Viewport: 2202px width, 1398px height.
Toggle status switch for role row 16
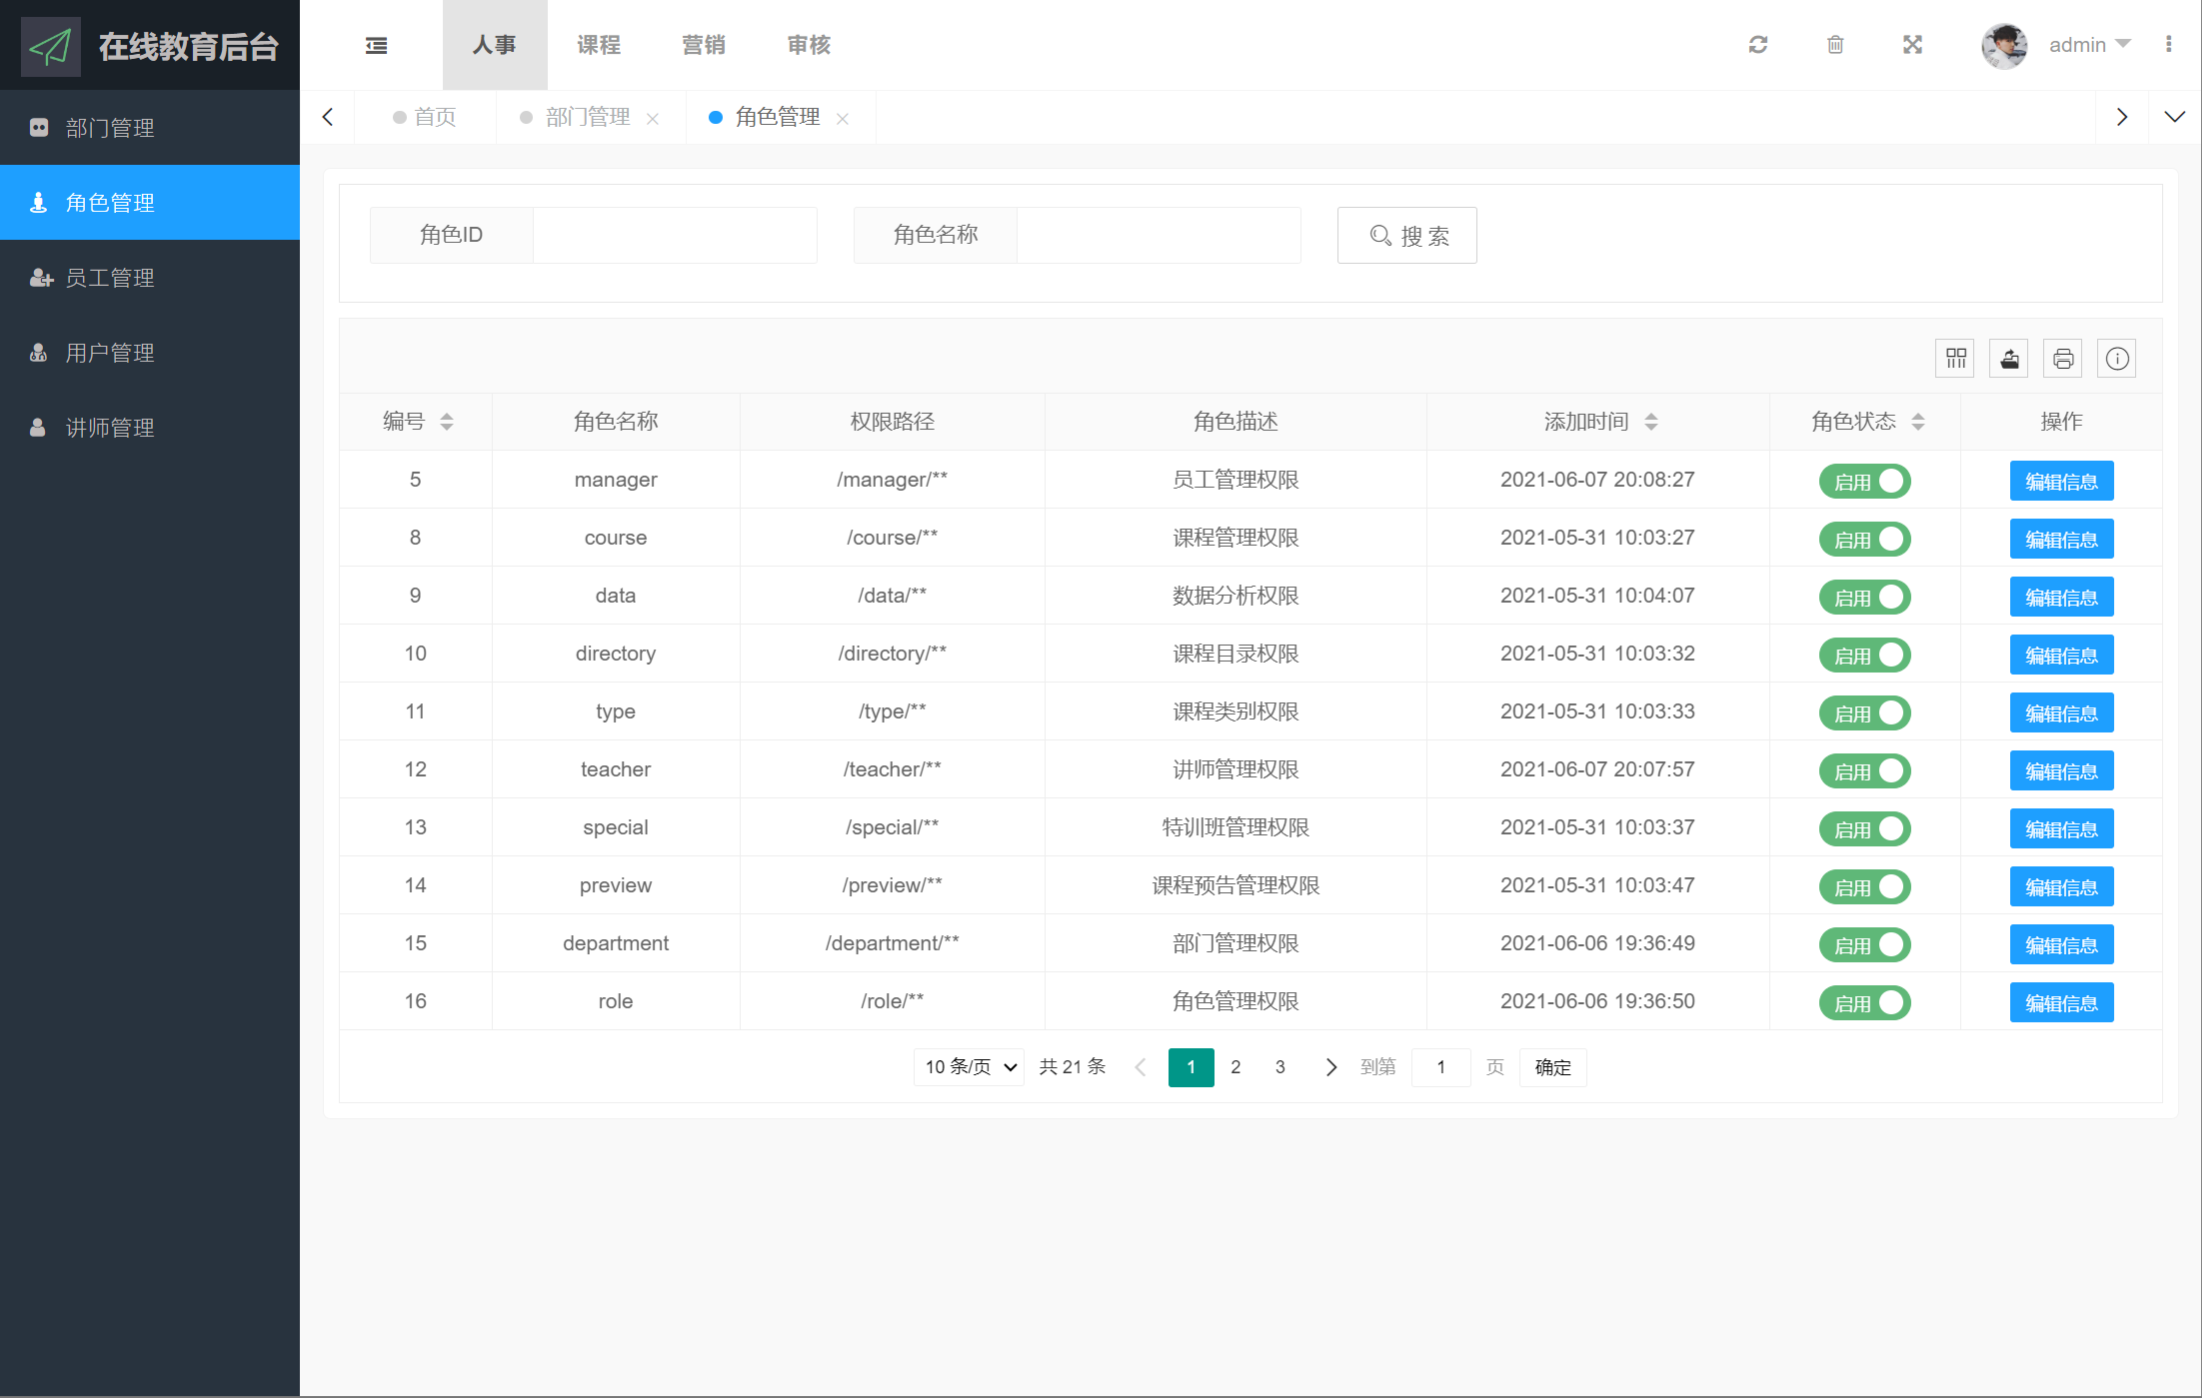[x=1864, y=1003]
